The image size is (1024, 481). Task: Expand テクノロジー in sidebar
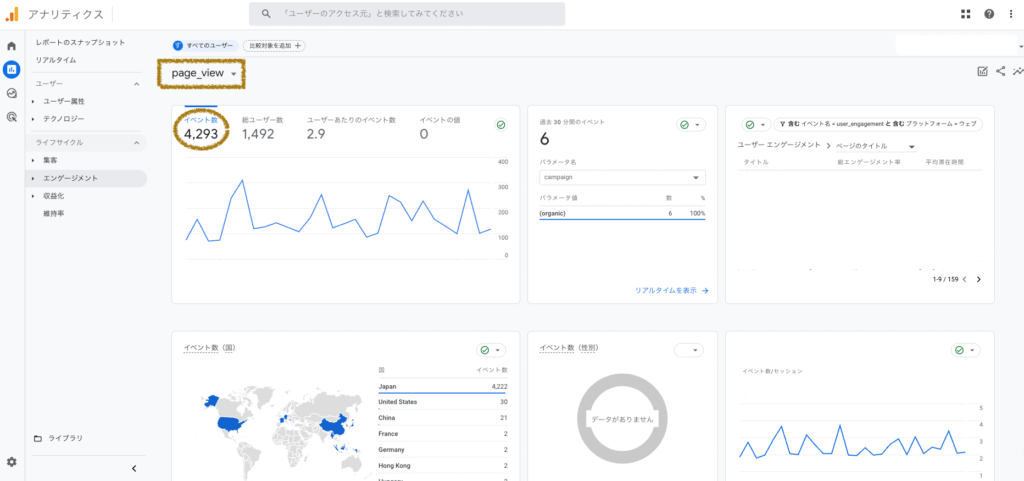point(33,119)
